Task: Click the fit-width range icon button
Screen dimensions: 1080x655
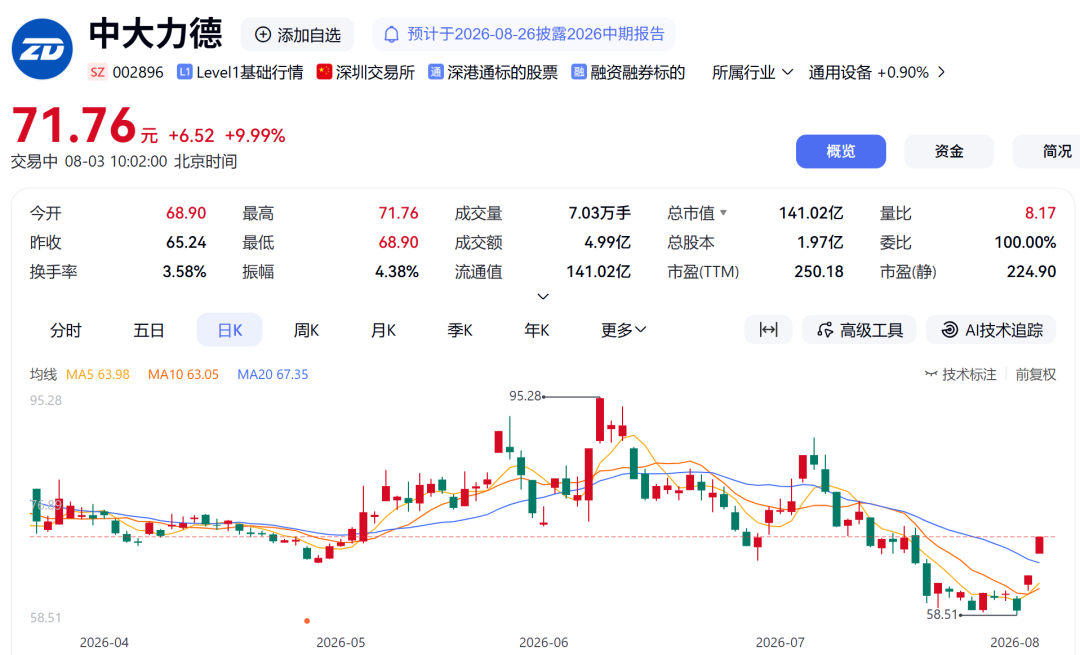Action: (x=768, y=330)
